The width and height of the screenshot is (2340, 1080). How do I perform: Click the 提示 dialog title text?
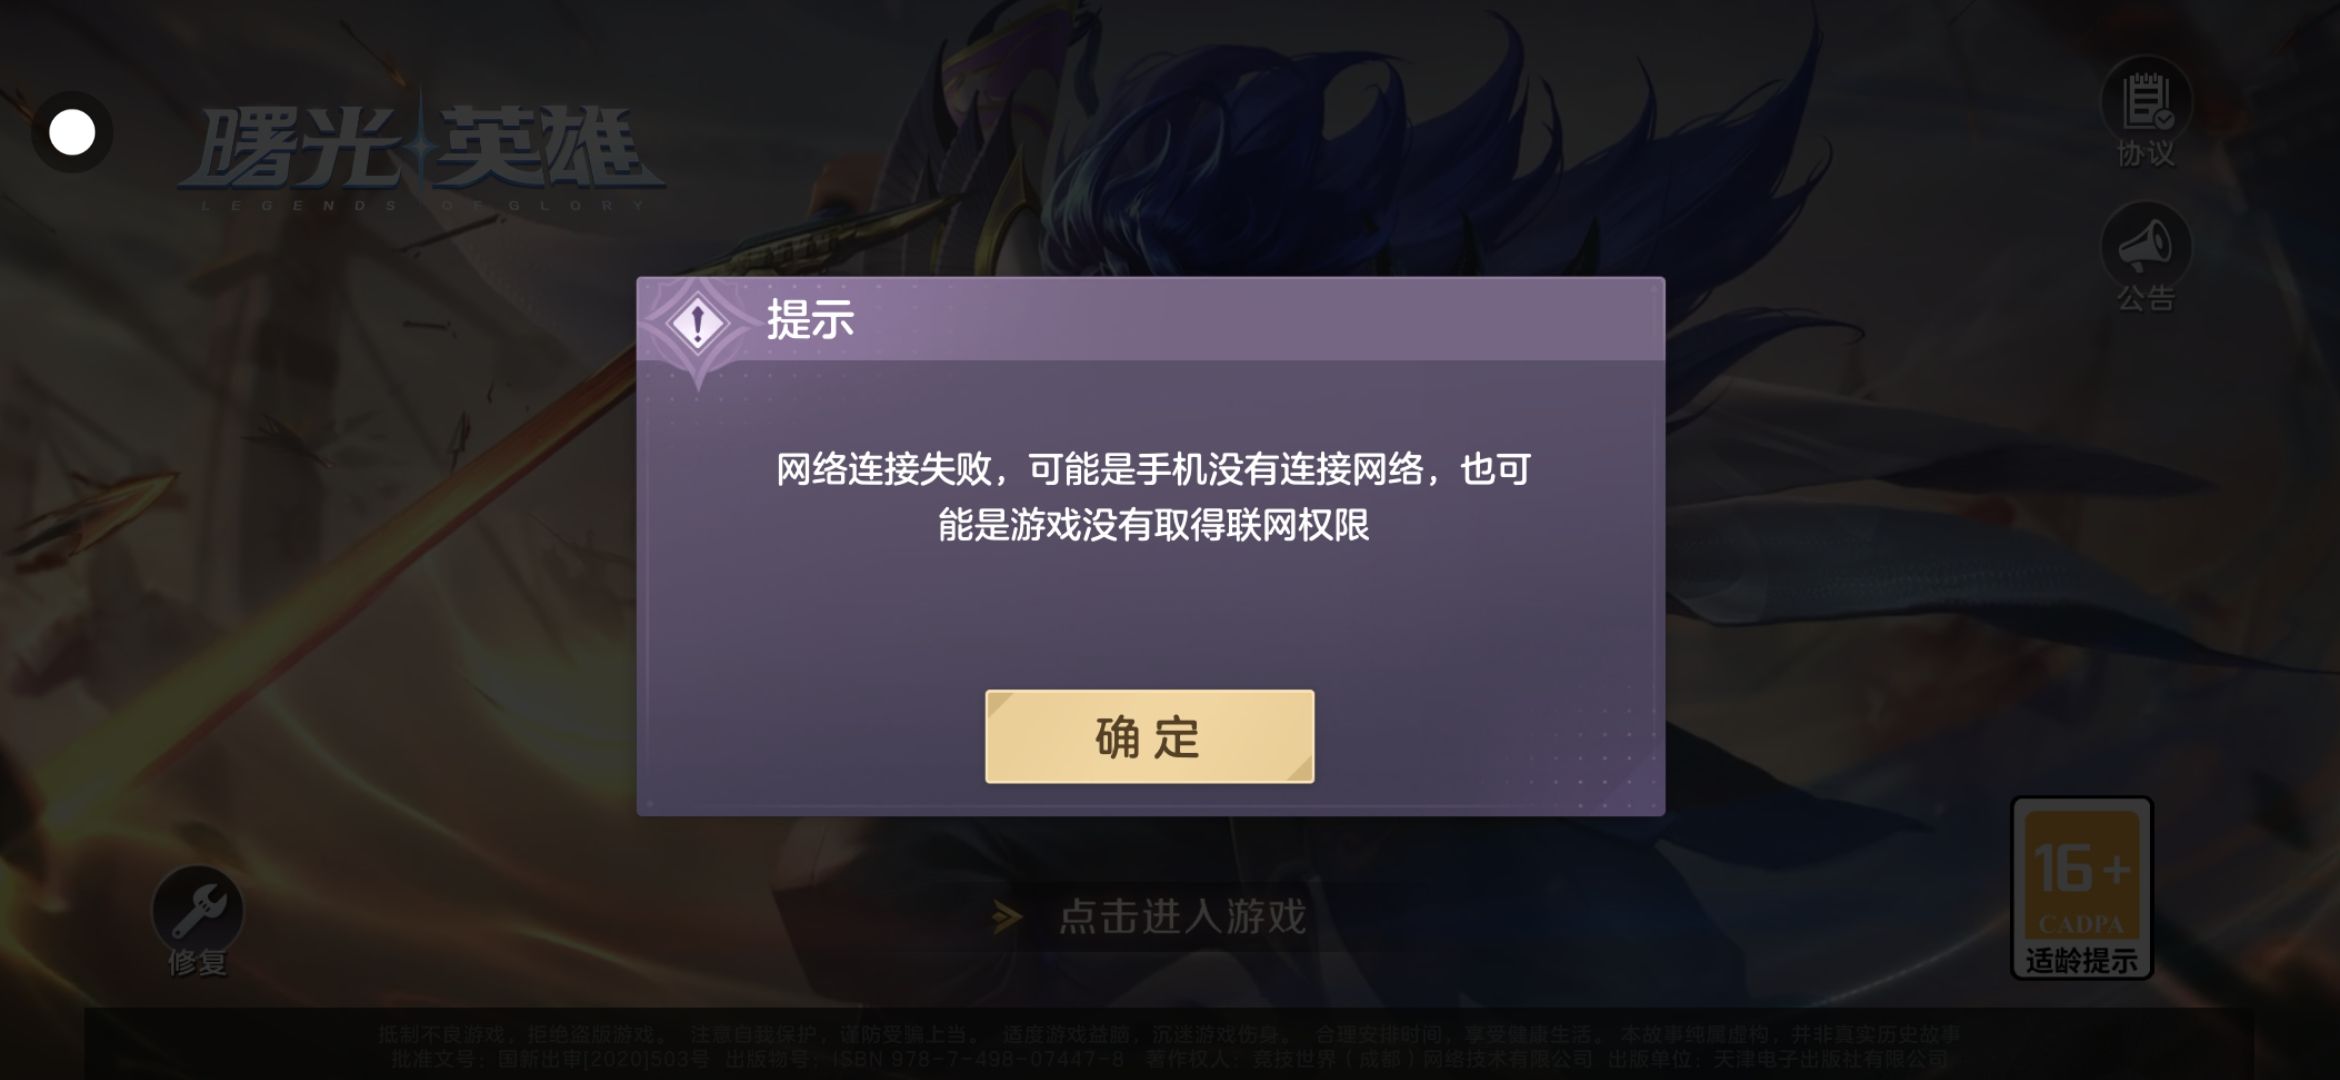coord(810,320)
